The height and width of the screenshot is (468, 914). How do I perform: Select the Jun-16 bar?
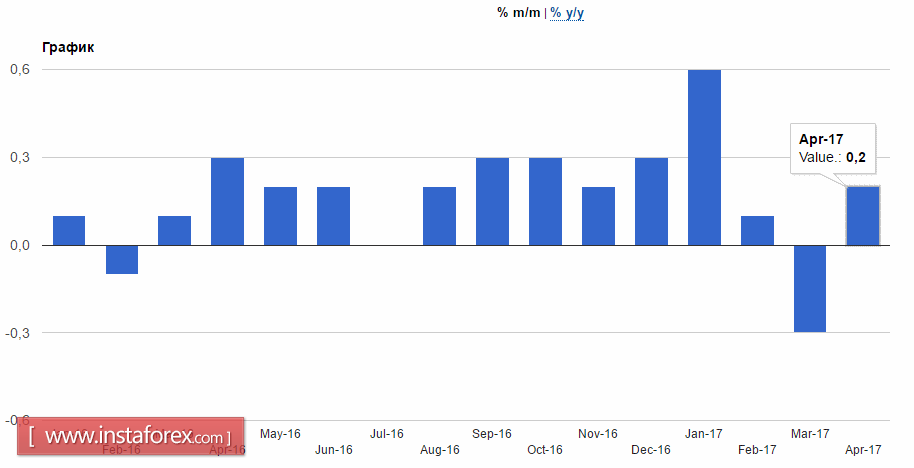click(333, 216)
